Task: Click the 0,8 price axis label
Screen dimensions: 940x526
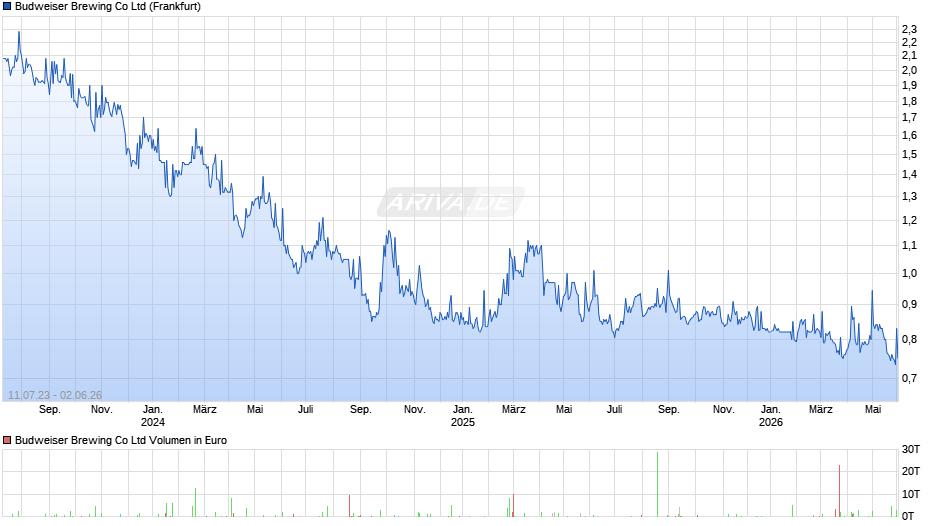Action: 909,339
